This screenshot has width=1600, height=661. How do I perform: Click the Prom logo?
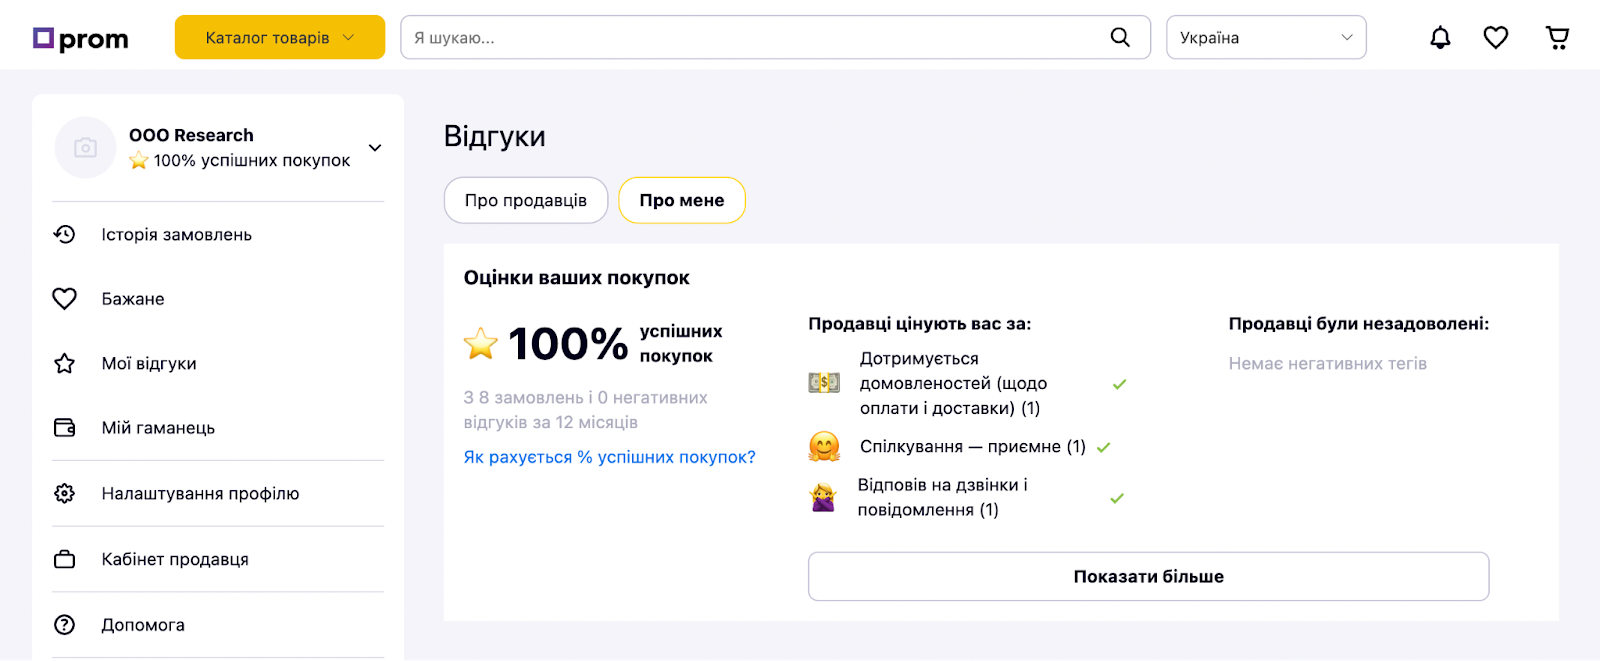pyautogui.click(x=81, y=39)
